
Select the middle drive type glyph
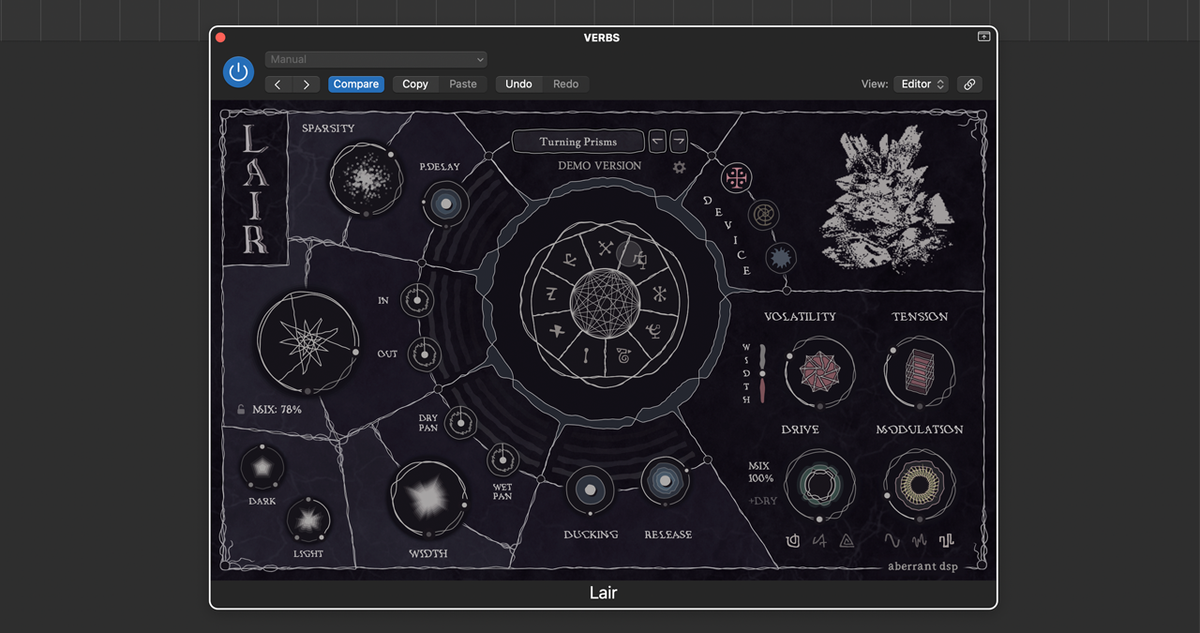[820, 541]
